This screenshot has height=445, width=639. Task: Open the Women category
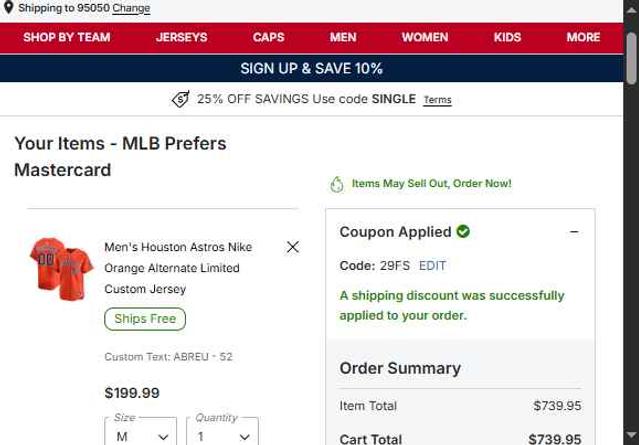pos(425,38)
